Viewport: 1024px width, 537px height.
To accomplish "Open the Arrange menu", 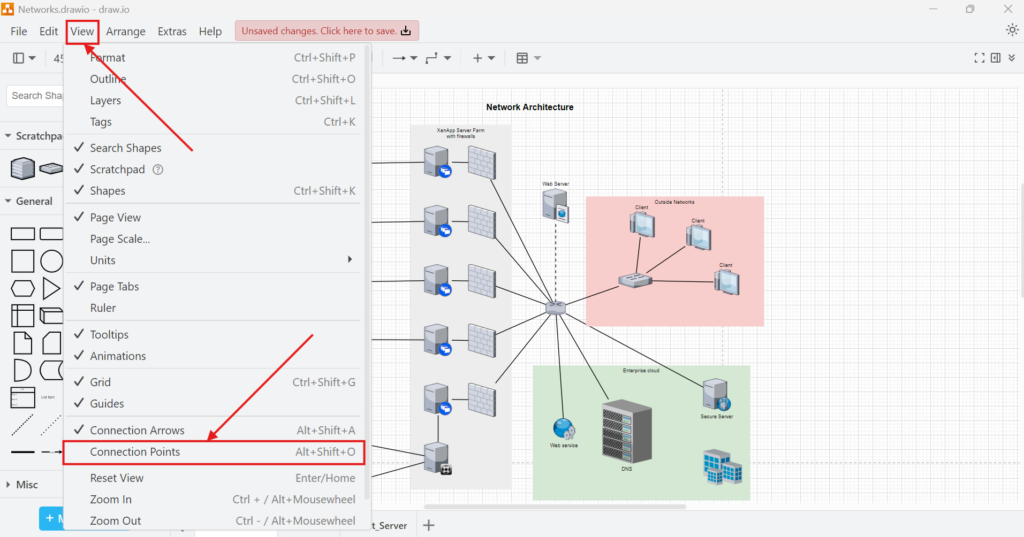I will 125,31.
